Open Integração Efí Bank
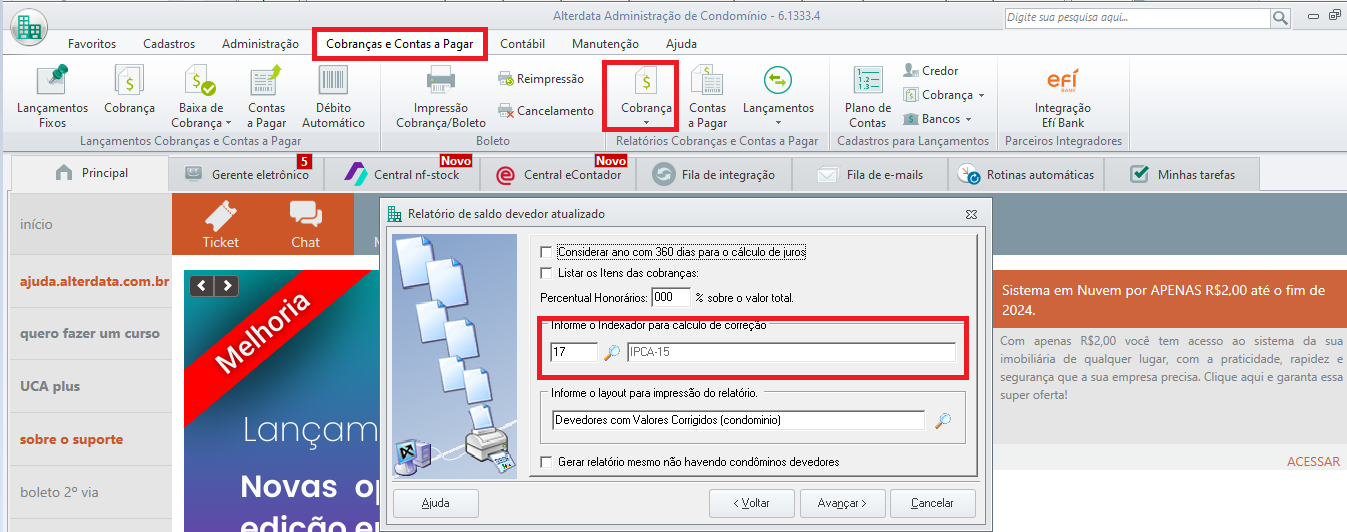 pyautogui.click(x=1063, y=96)
